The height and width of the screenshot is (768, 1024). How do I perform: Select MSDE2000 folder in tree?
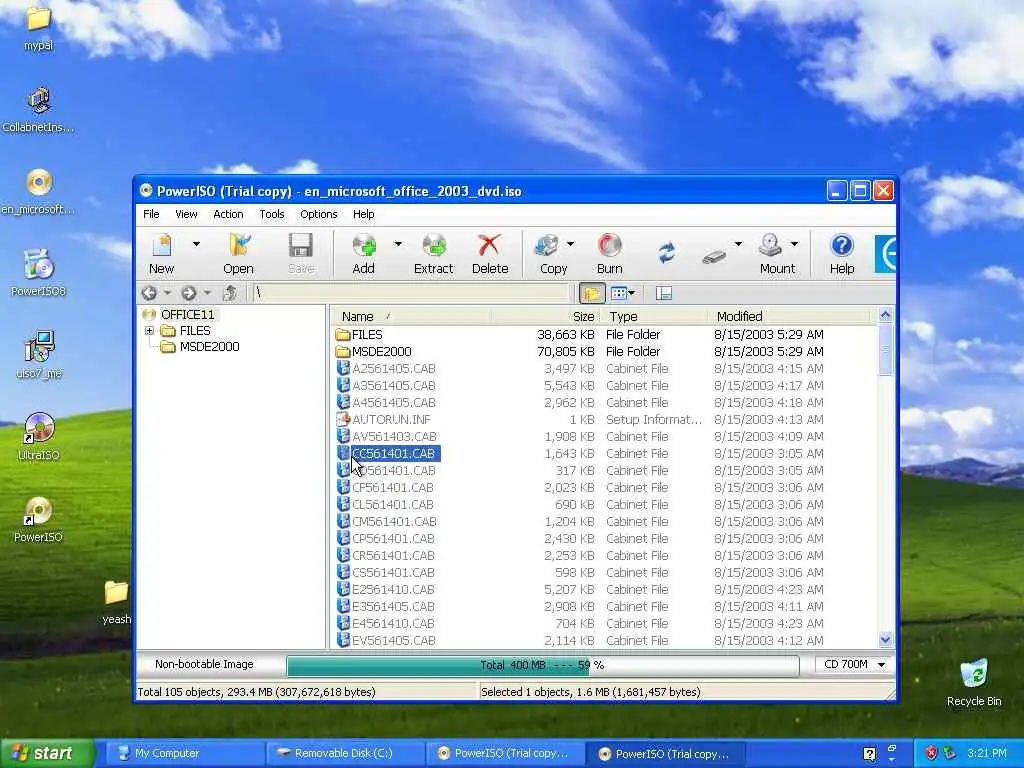pyautogui.click(x=209, y=347)
